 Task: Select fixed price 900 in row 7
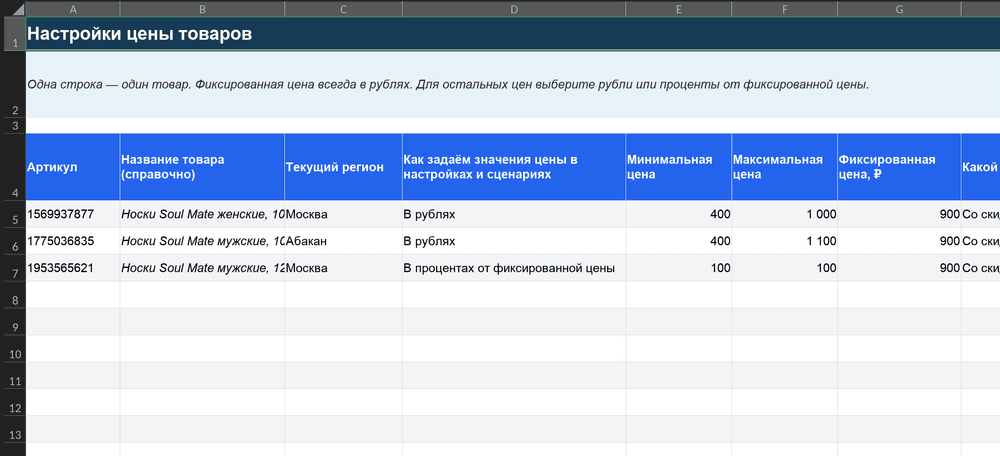pyautogui.click(x=899, y=268)
